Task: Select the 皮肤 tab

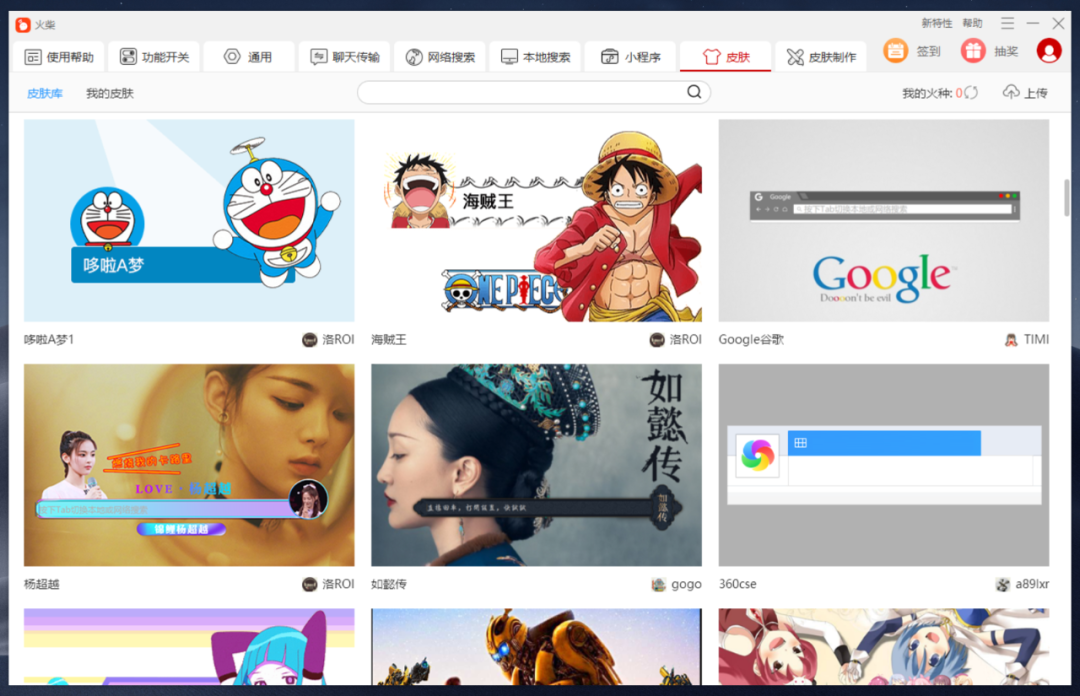Action: click(x=725, y=57)
